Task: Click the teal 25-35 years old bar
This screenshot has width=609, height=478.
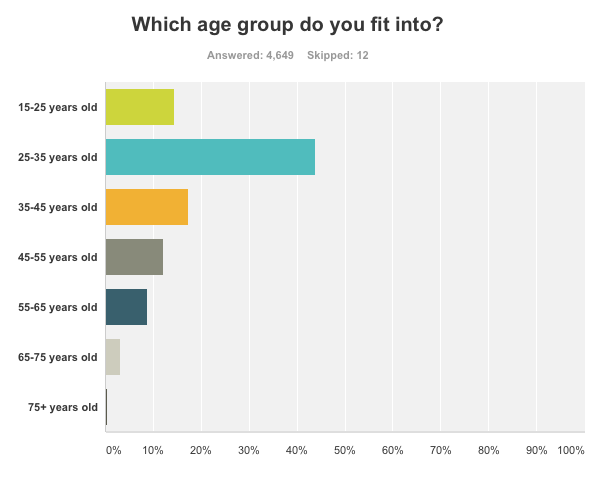Action: point(210,157)
